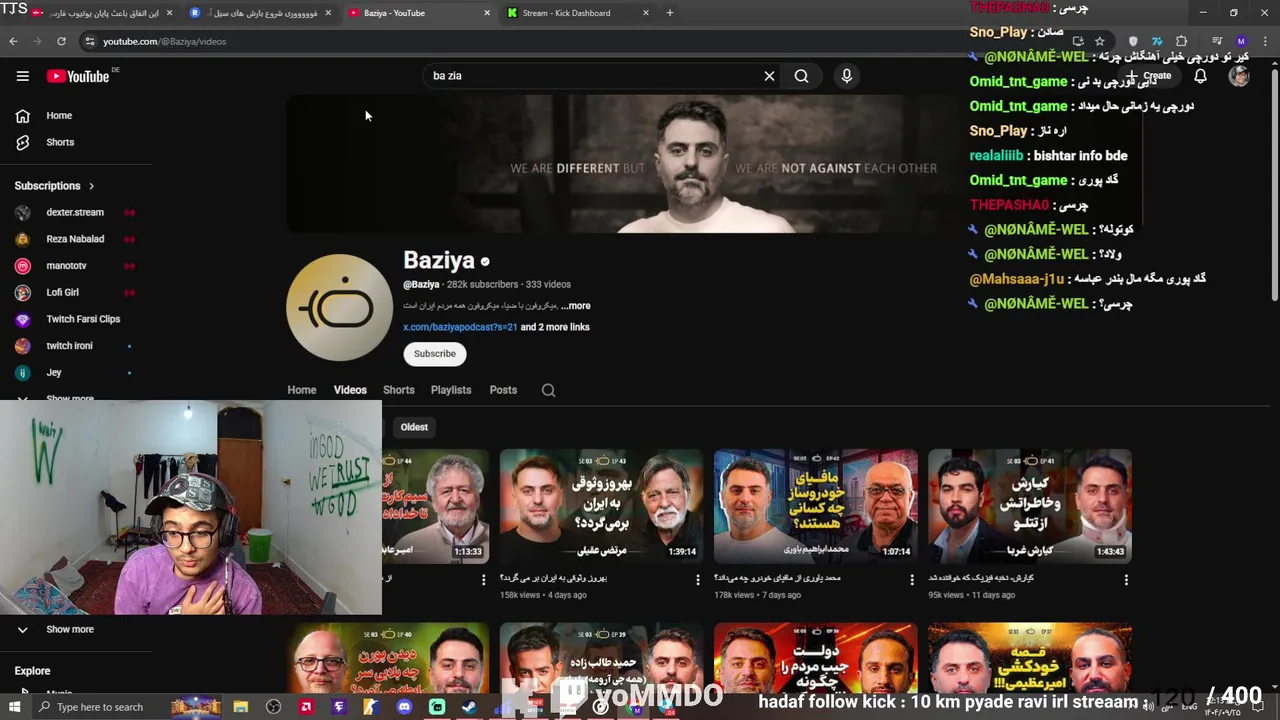Viewport: 1280px width, 720px height.
Task: Open AMD software from the taskbar
Action: [x=306, y=707]
